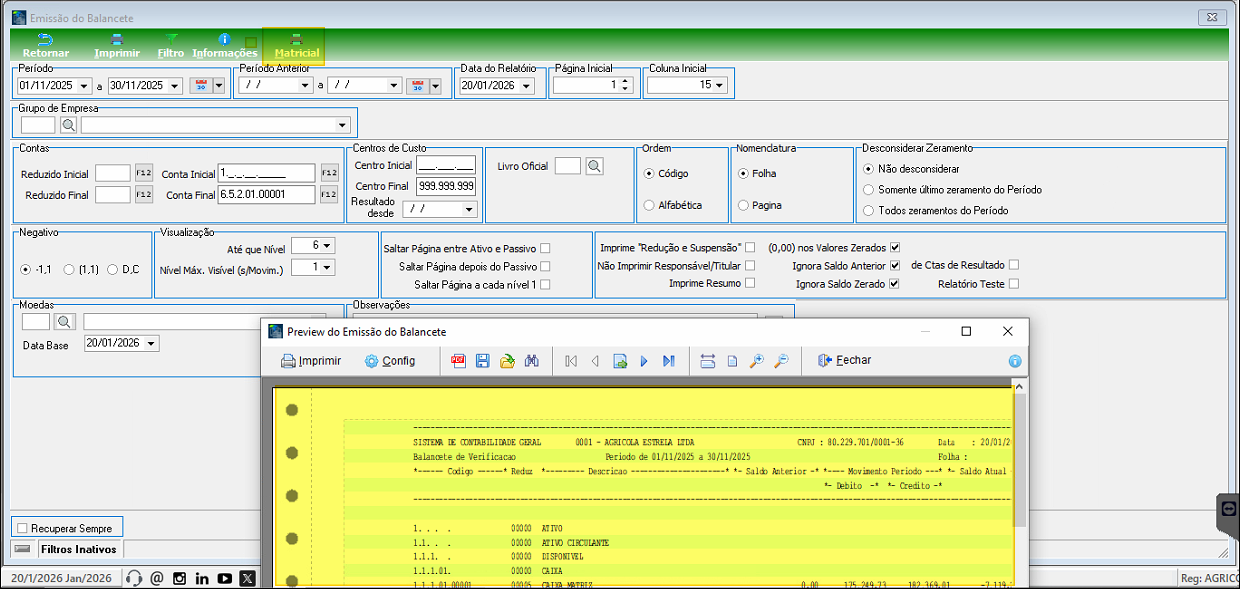
Task: Click the binoculars search icon in preview
Action: (x=532, y=361)
